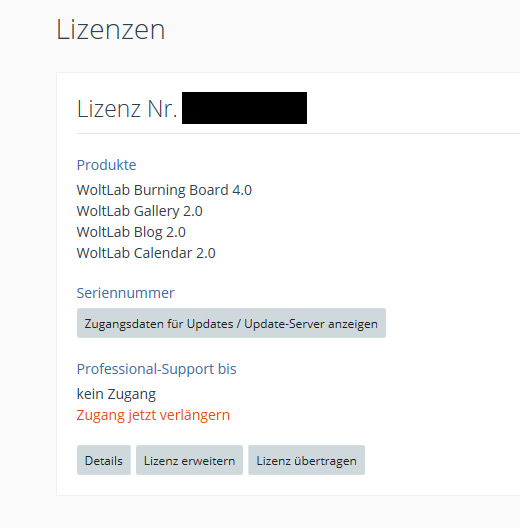Click the version number 4.0 of Burning Board

tap(242, 190)
